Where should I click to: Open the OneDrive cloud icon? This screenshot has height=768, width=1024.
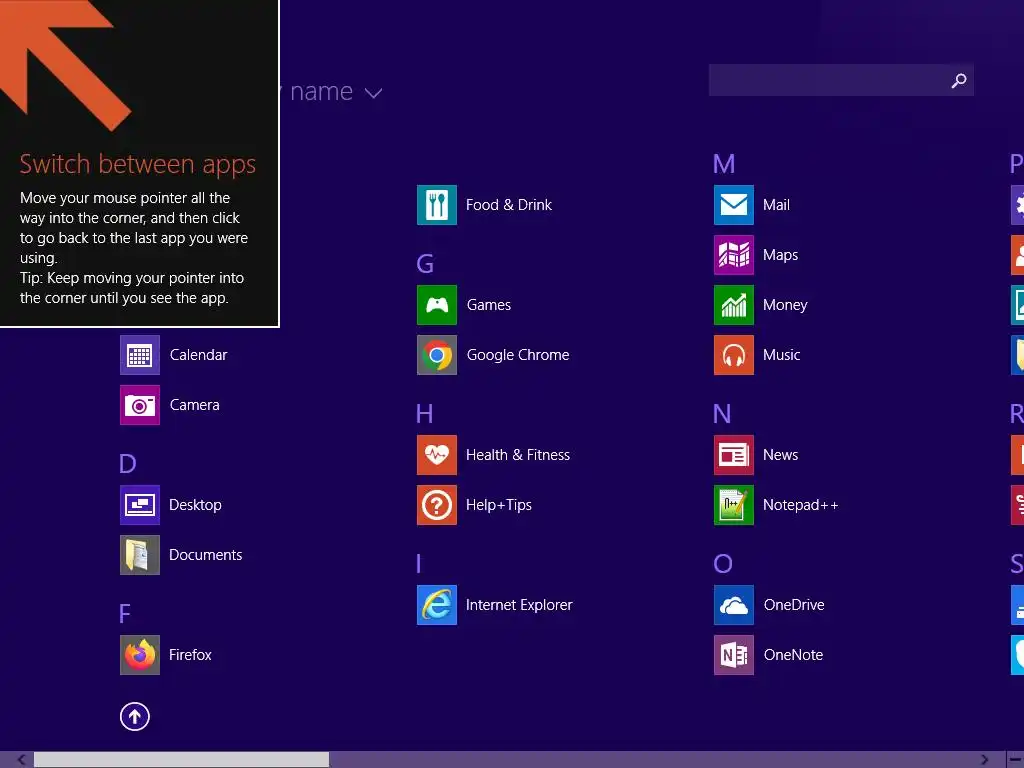point(734,605)
